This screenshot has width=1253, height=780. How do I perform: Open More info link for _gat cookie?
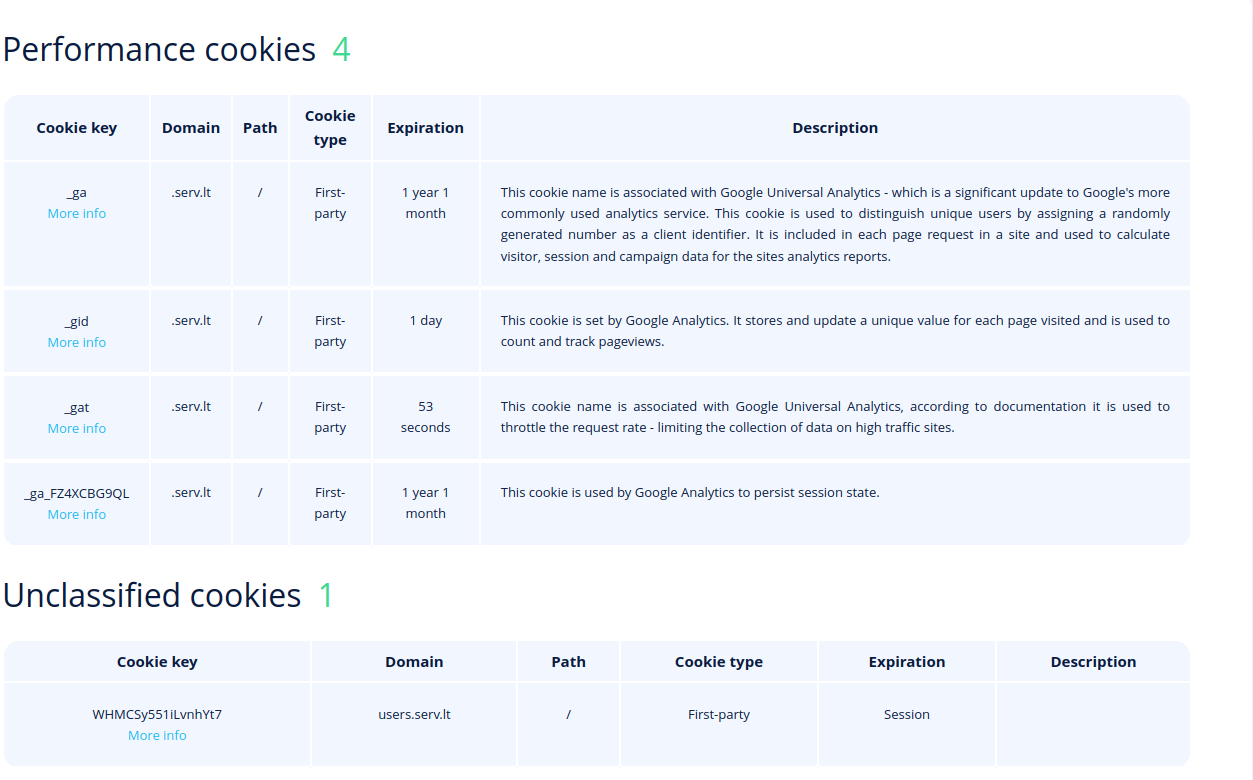(x=77, y=428)
